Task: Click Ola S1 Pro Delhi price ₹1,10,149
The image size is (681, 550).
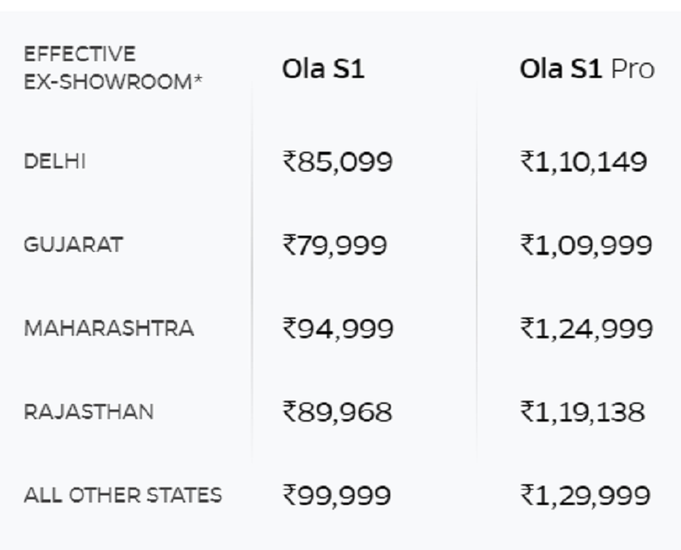Action: [584, 161]
